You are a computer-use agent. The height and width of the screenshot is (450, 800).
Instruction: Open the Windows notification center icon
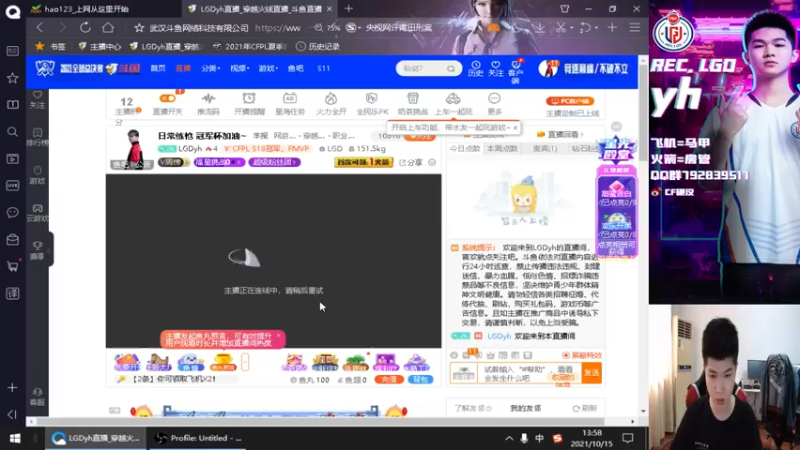pos(628,438)
